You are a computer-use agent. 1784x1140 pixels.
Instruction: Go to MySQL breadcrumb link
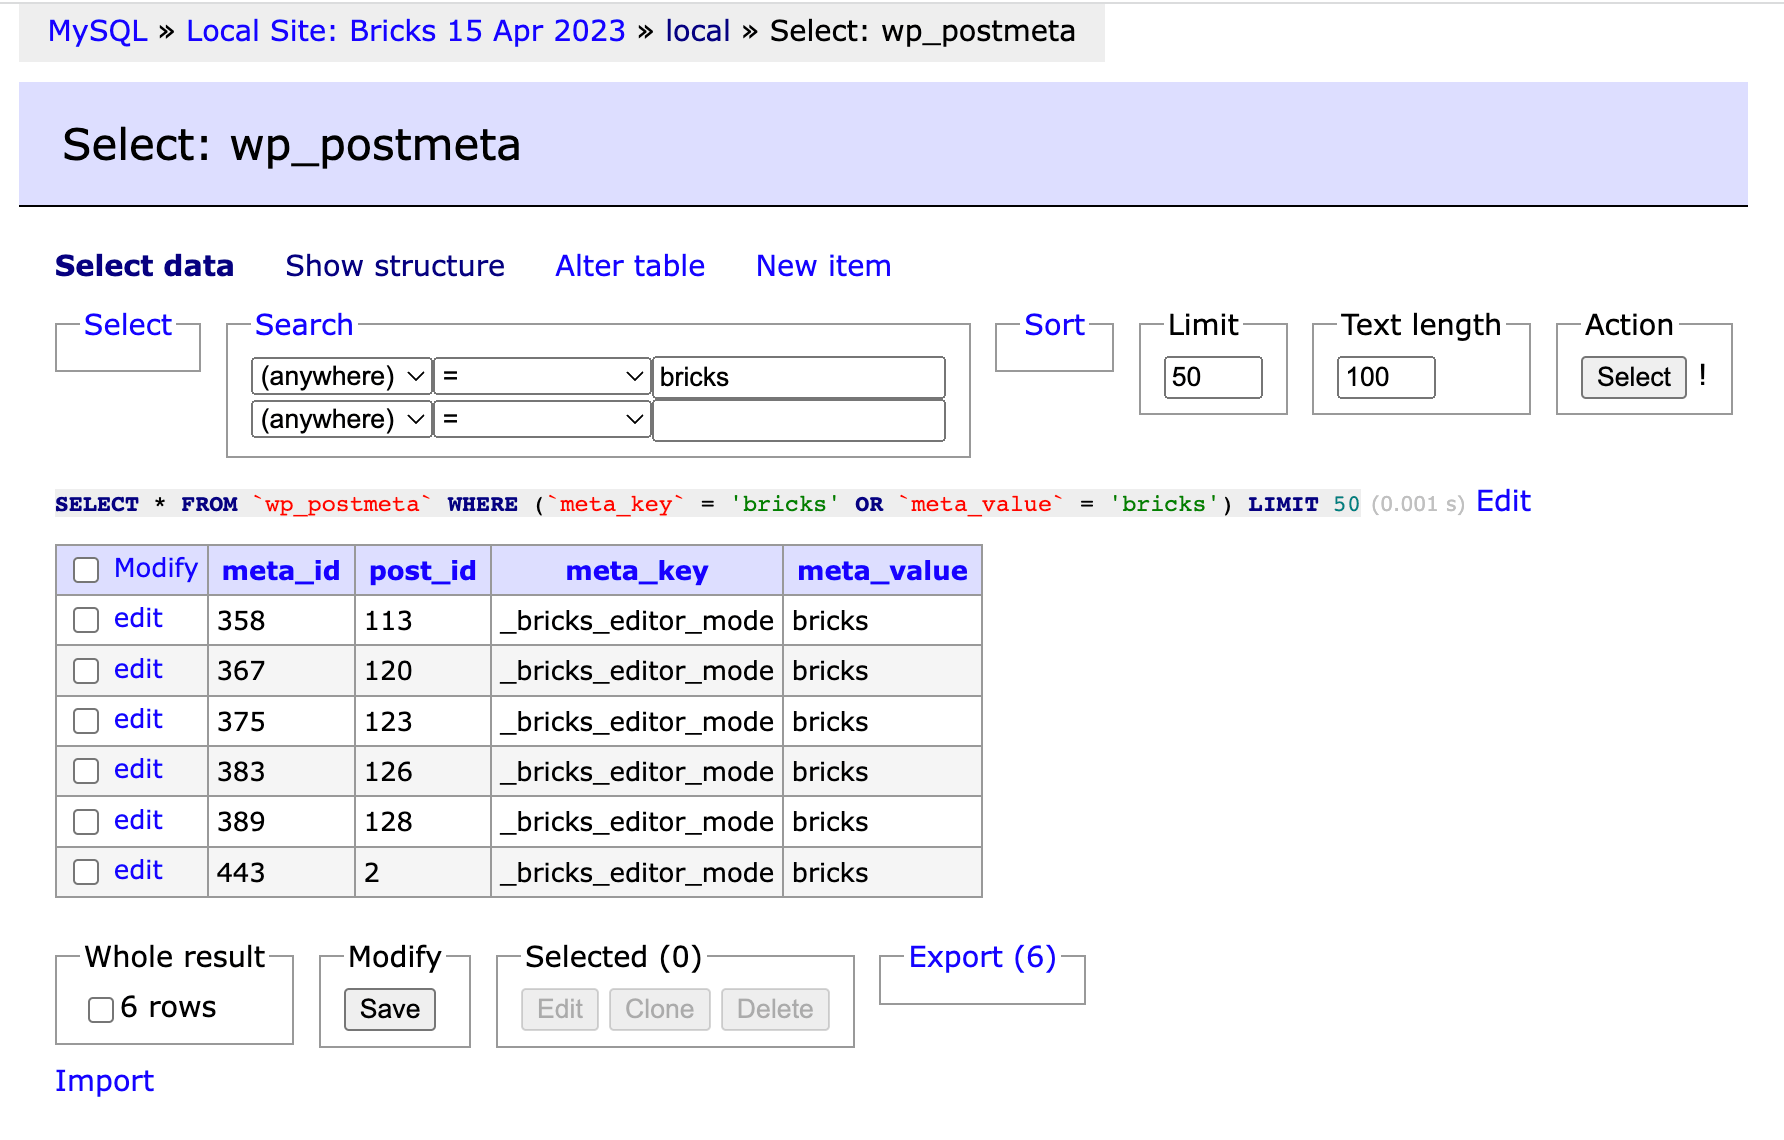(x=98, y=31)
